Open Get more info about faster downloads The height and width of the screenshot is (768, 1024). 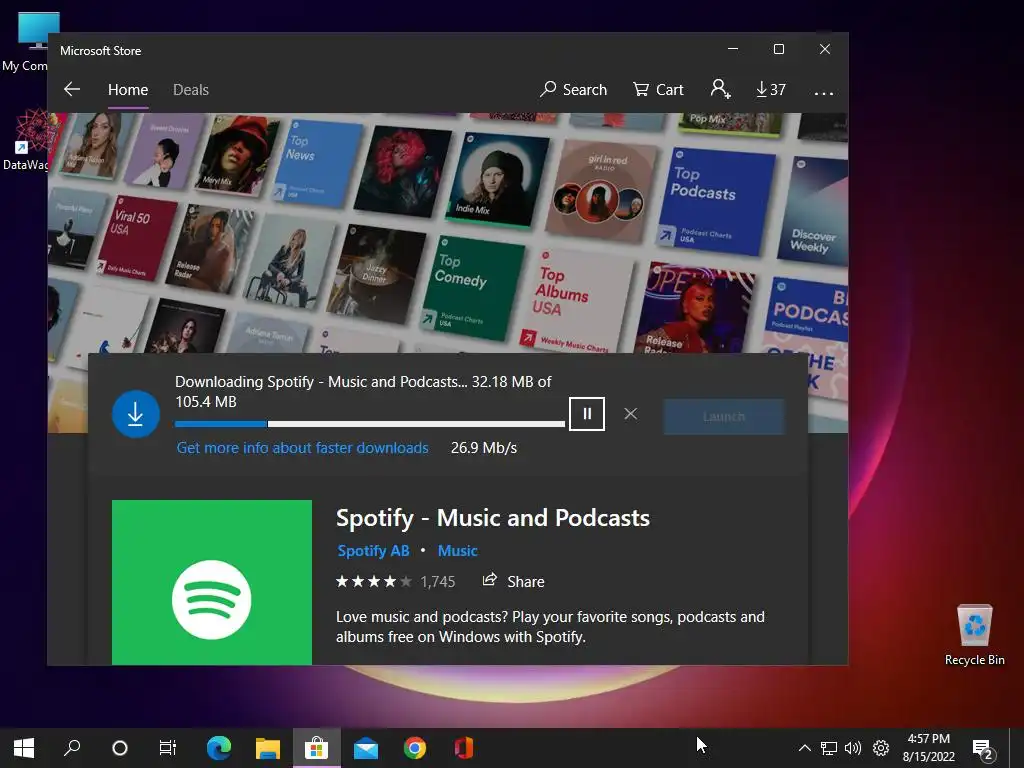pyautogui.click(x=302, y=448)
